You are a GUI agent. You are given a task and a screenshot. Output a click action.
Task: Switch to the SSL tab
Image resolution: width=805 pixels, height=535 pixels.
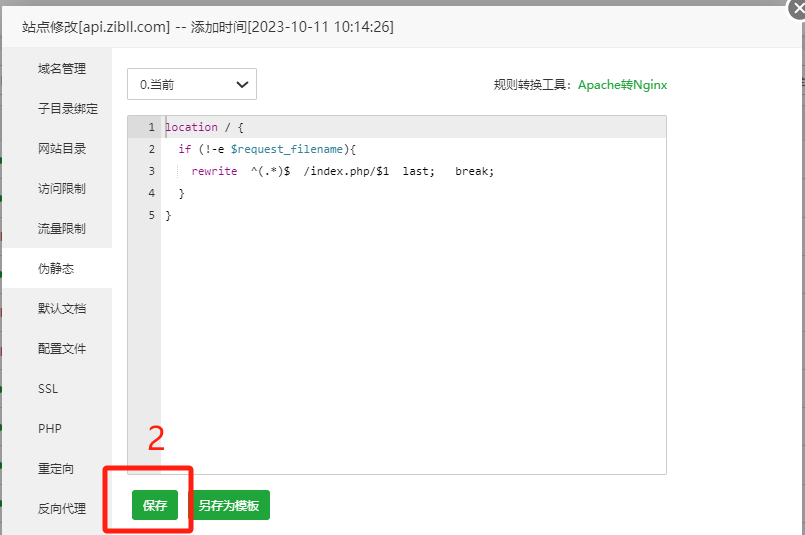(x=49, y=389)
